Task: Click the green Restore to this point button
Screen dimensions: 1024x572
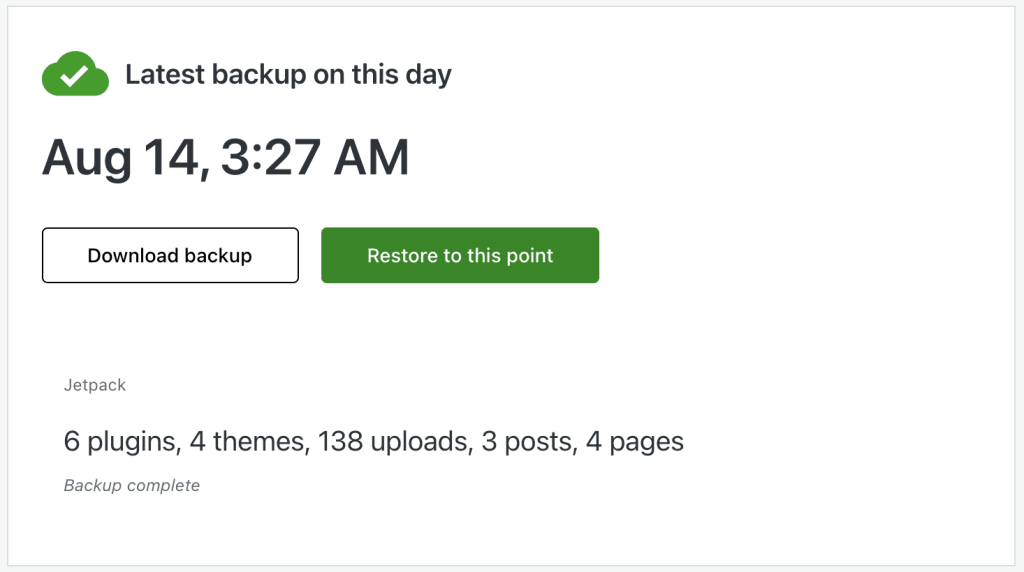Action: (x=460, y=255)
